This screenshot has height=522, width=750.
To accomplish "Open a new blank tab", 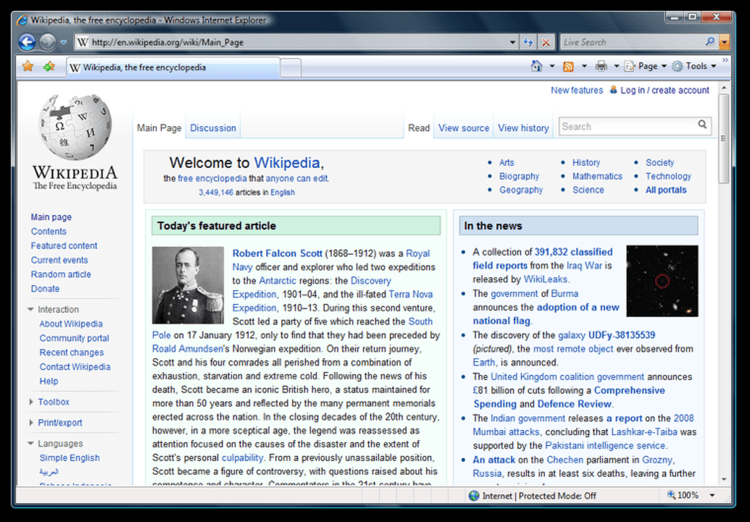I will [x=290, y=67].
